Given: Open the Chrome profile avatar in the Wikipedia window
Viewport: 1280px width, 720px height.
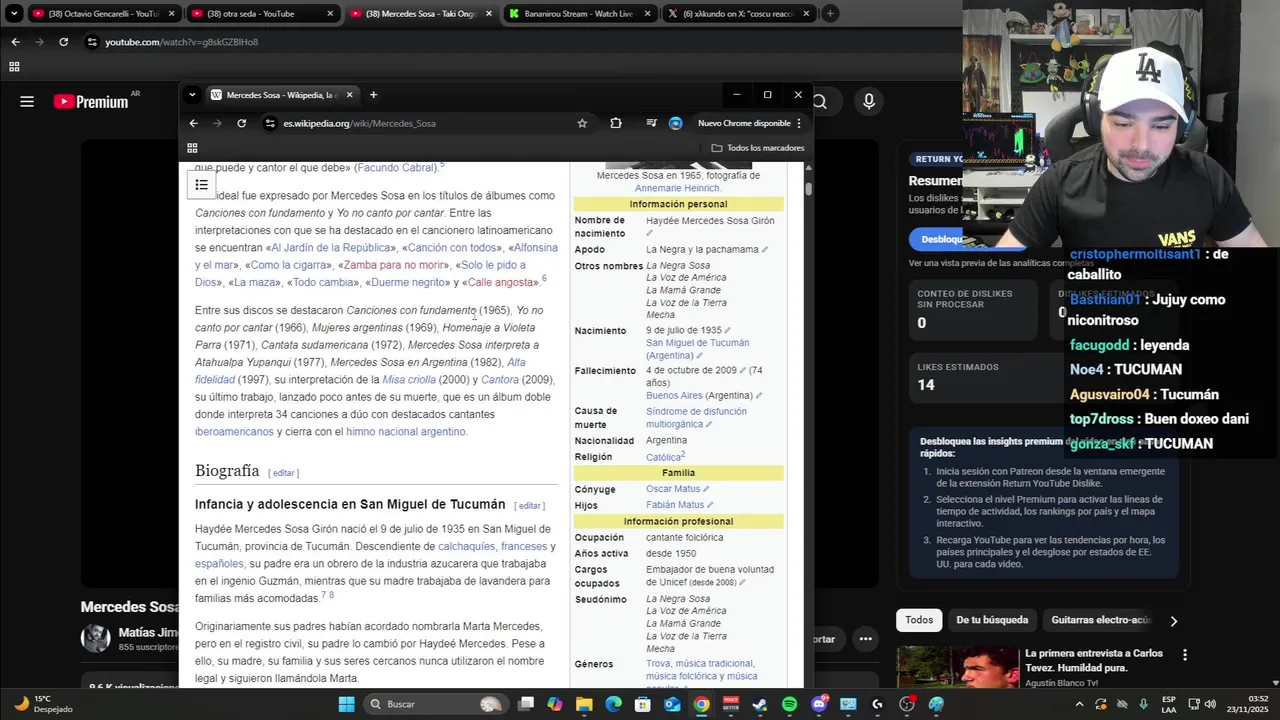Looking at the screenshot, I should coord(675,123).
